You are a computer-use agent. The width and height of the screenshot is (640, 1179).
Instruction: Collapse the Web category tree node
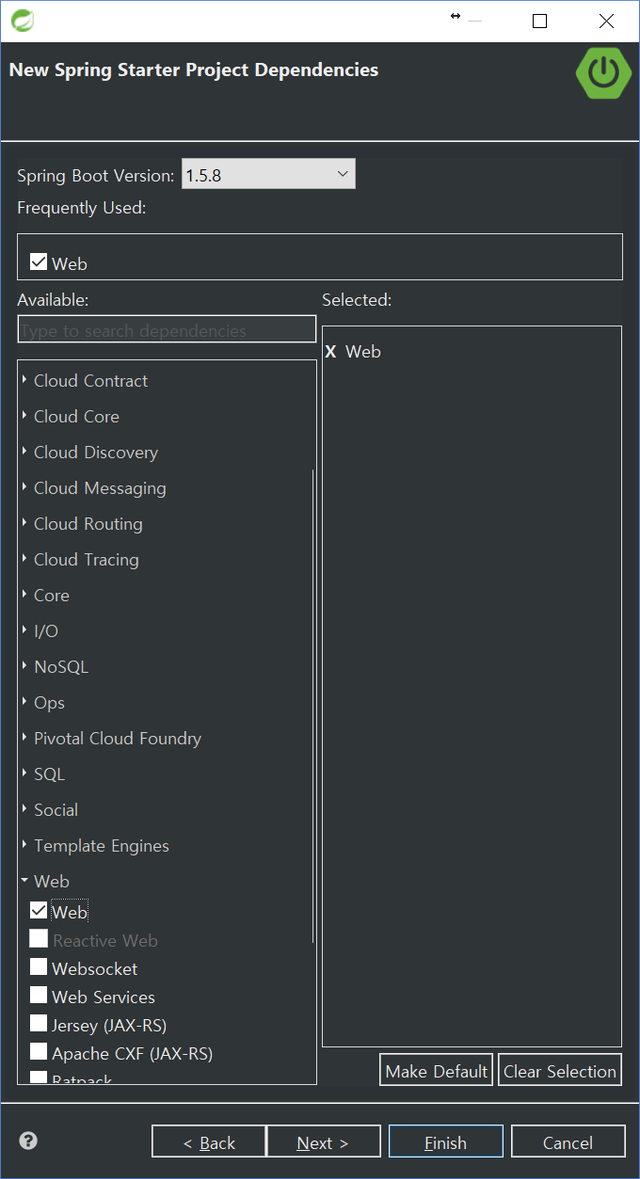tap(24, 881)
